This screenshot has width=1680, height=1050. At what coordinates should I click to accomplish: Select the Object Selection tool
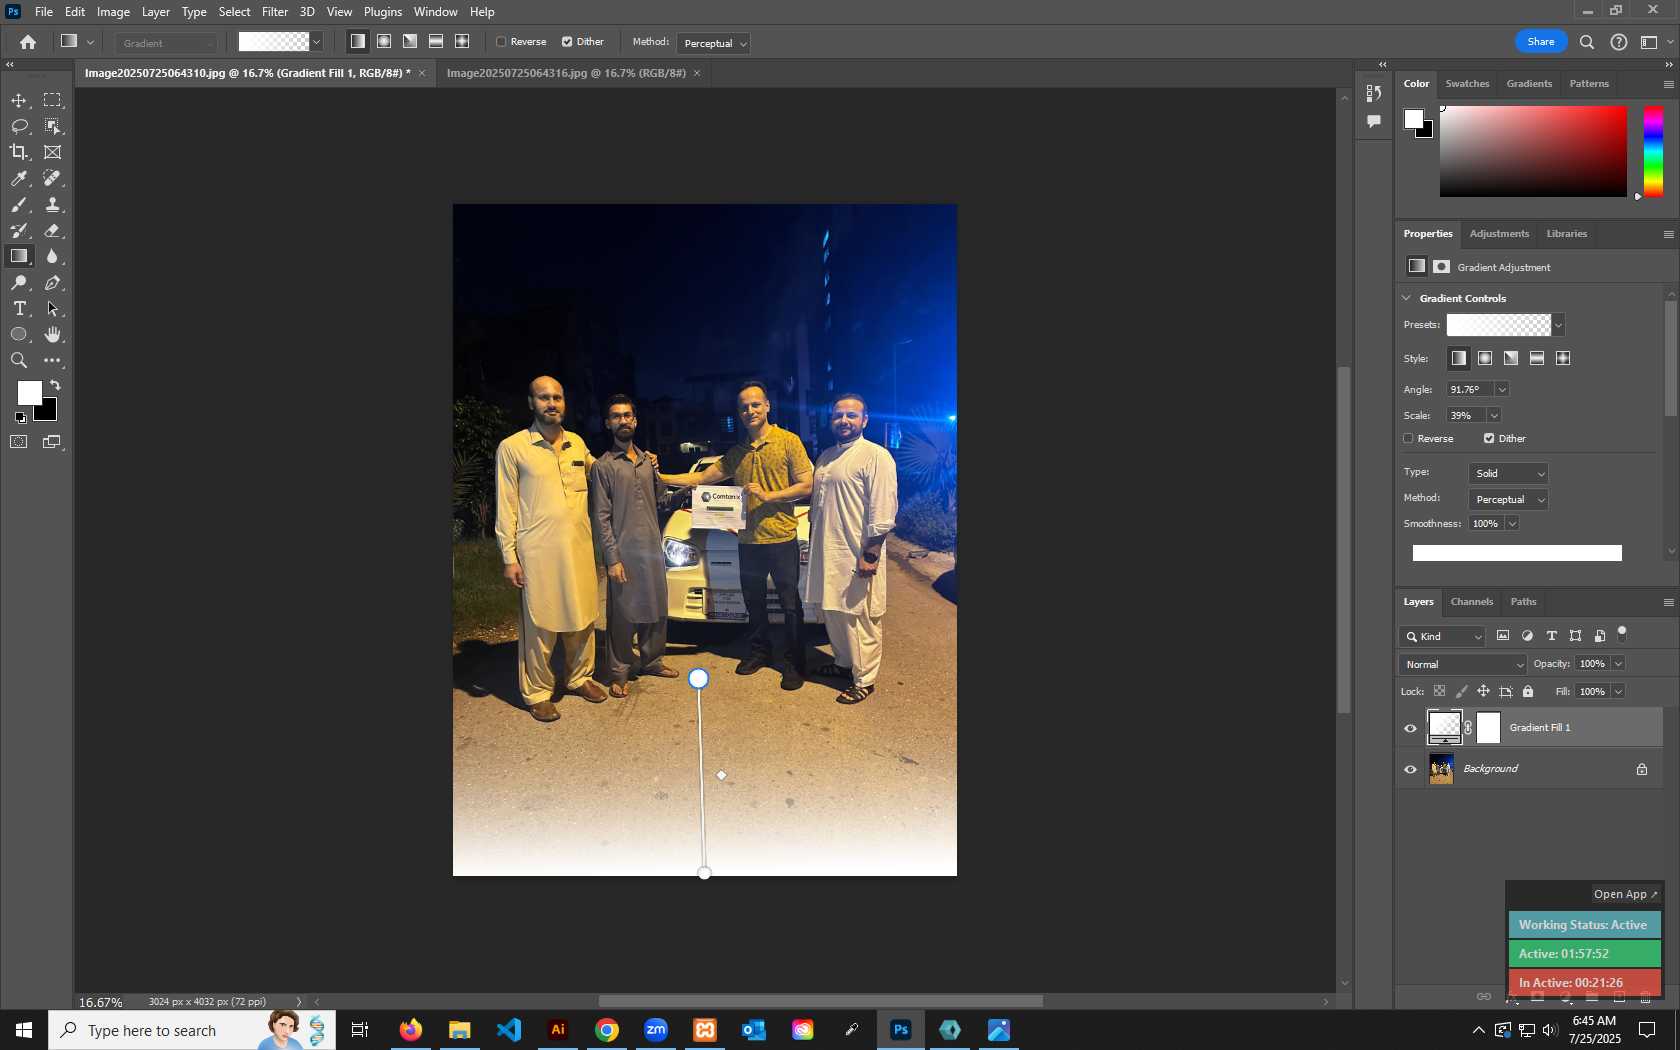(x=53, y=126)
